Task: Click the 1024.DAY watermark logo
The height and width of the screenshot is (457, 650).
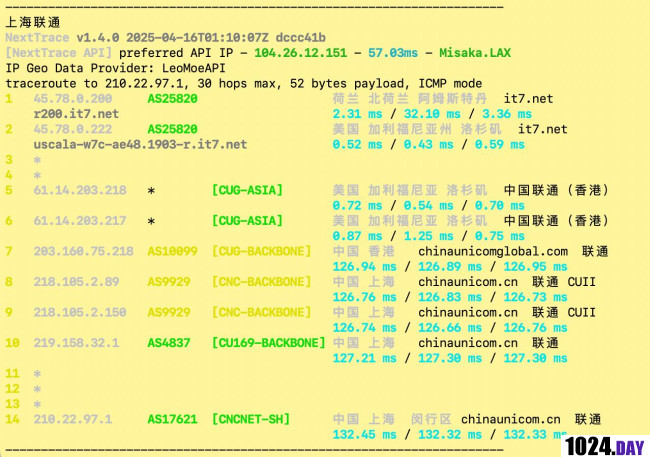Action: pyautogui.click(x=603, y=444)
